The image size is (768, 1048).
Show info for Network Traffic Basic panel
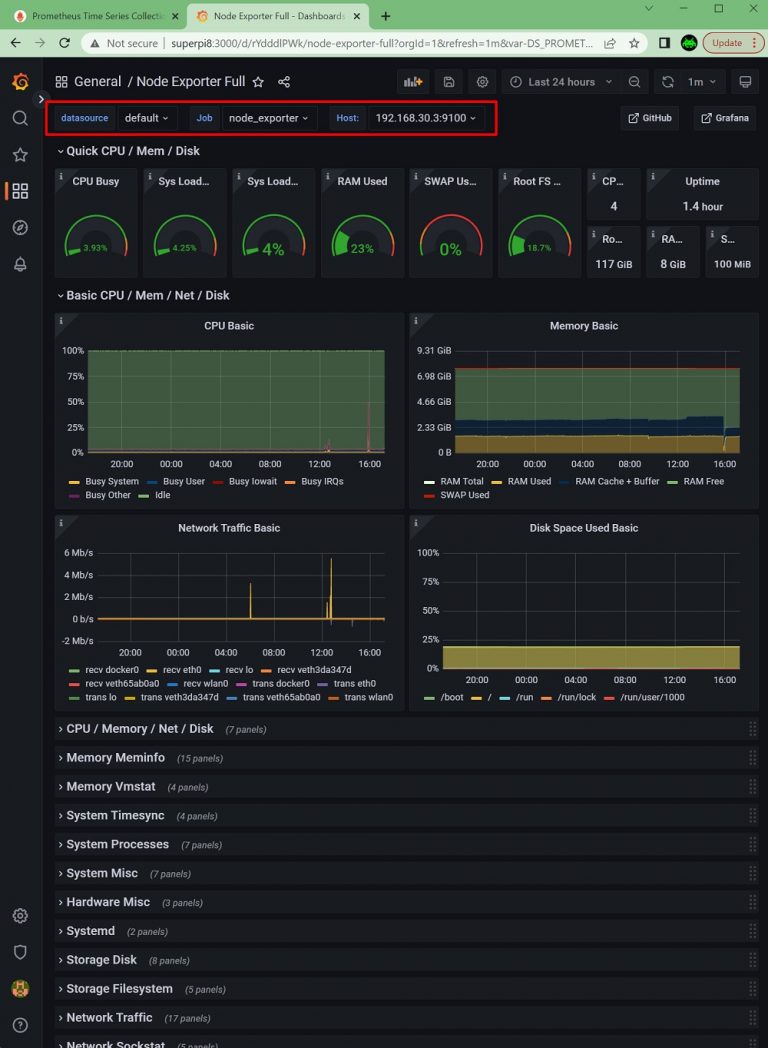click(61, 523)
